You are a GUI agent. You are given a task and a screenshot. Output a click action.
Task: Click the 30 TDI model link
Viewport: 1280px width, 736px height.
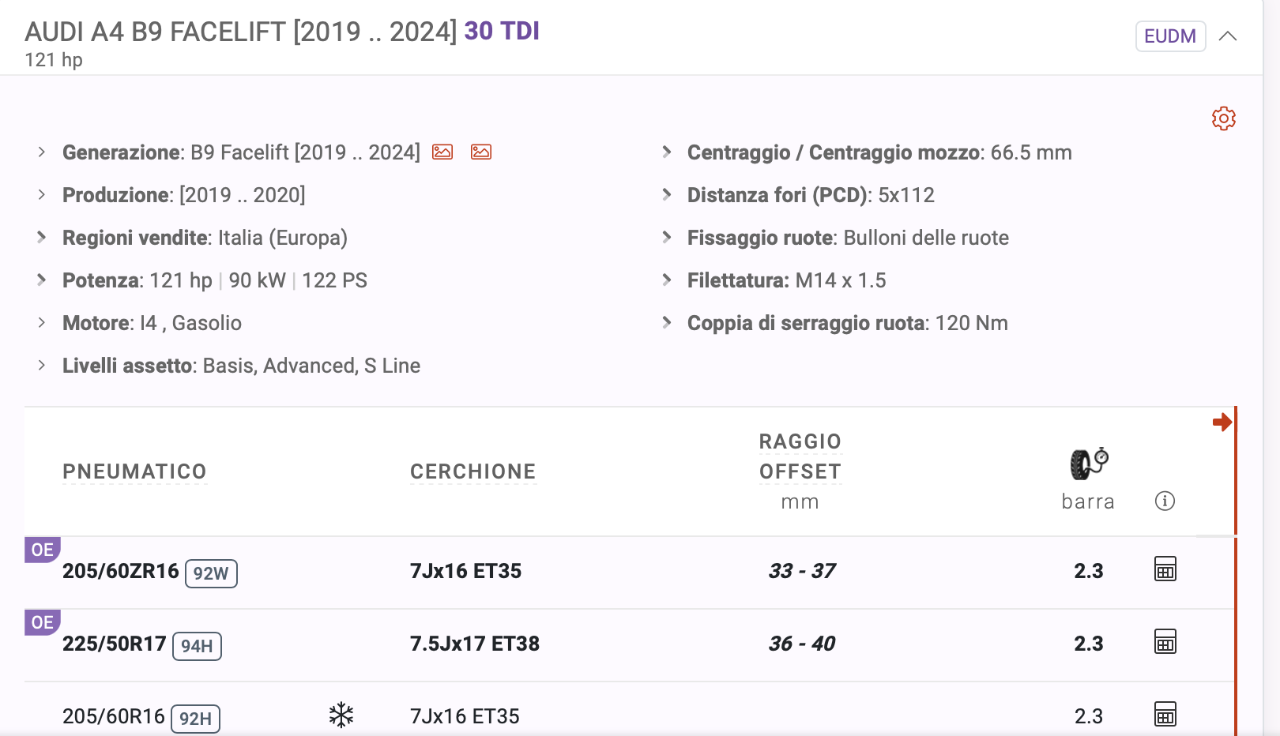(x=502, y=31)
